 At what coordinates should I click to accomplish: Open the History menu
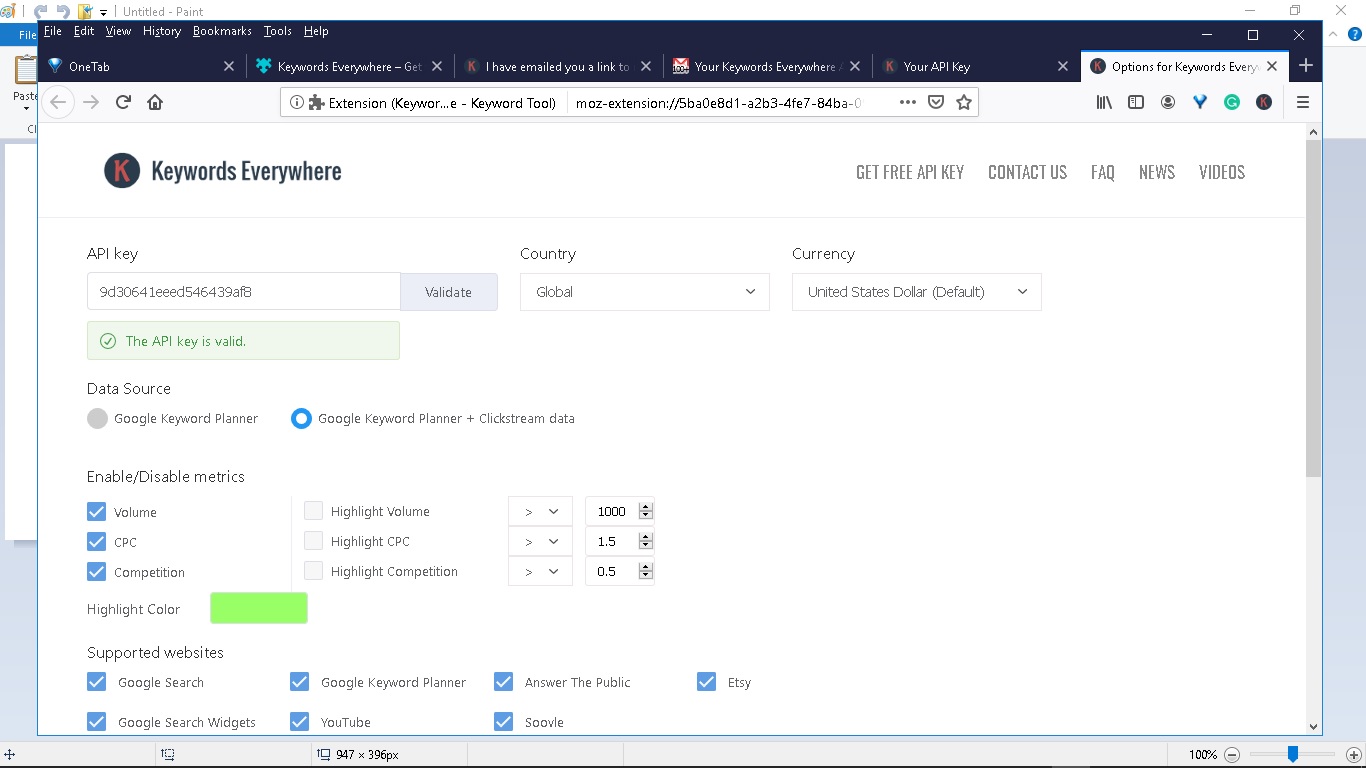pos(162,31)
